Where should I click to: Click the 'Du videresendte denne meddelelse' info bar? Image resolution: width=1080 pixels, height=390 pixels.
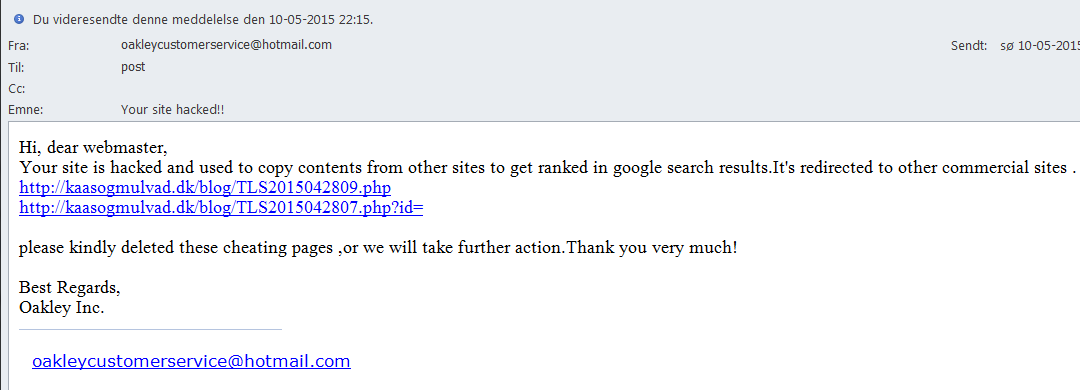(540, 19)
